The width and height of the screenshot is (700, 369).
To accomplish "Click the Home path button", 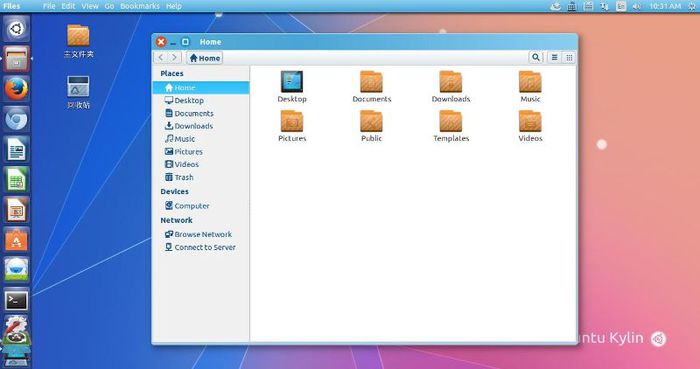I will 204,58.
